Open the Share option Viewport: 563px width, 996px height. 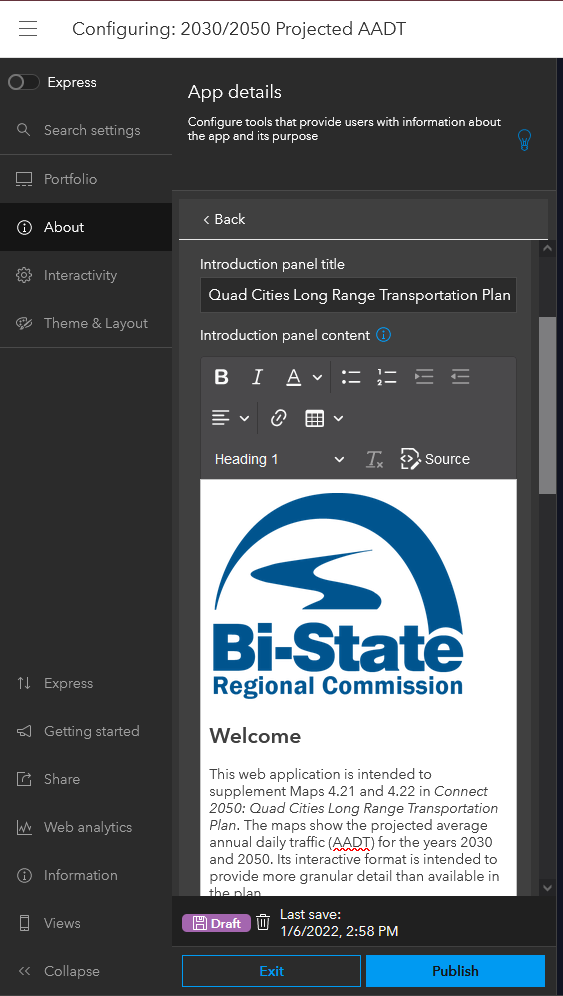pyautogui.click(x=86, y=779)
